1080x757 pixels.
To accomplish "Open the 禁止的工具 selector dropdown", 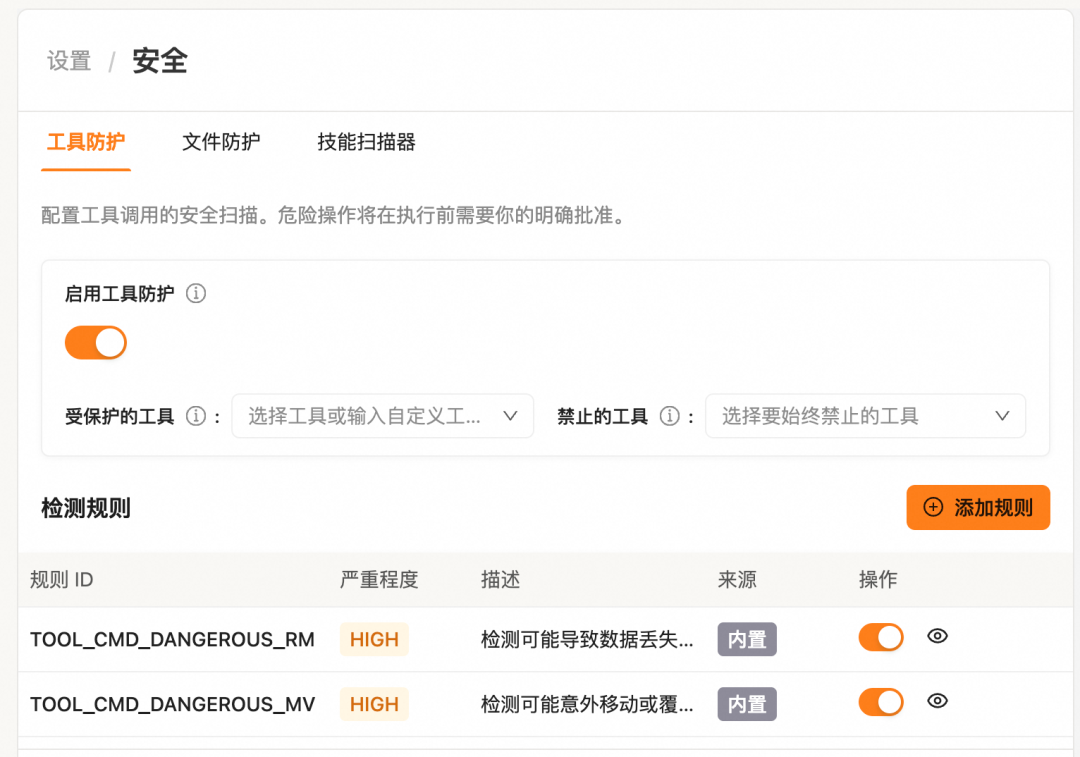I will click(866, 415).
